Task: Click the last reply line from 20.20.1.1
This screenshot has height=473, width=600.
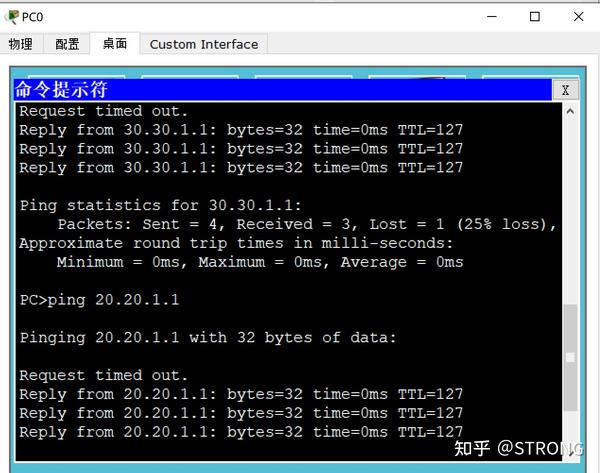Action: coord(241,432)
